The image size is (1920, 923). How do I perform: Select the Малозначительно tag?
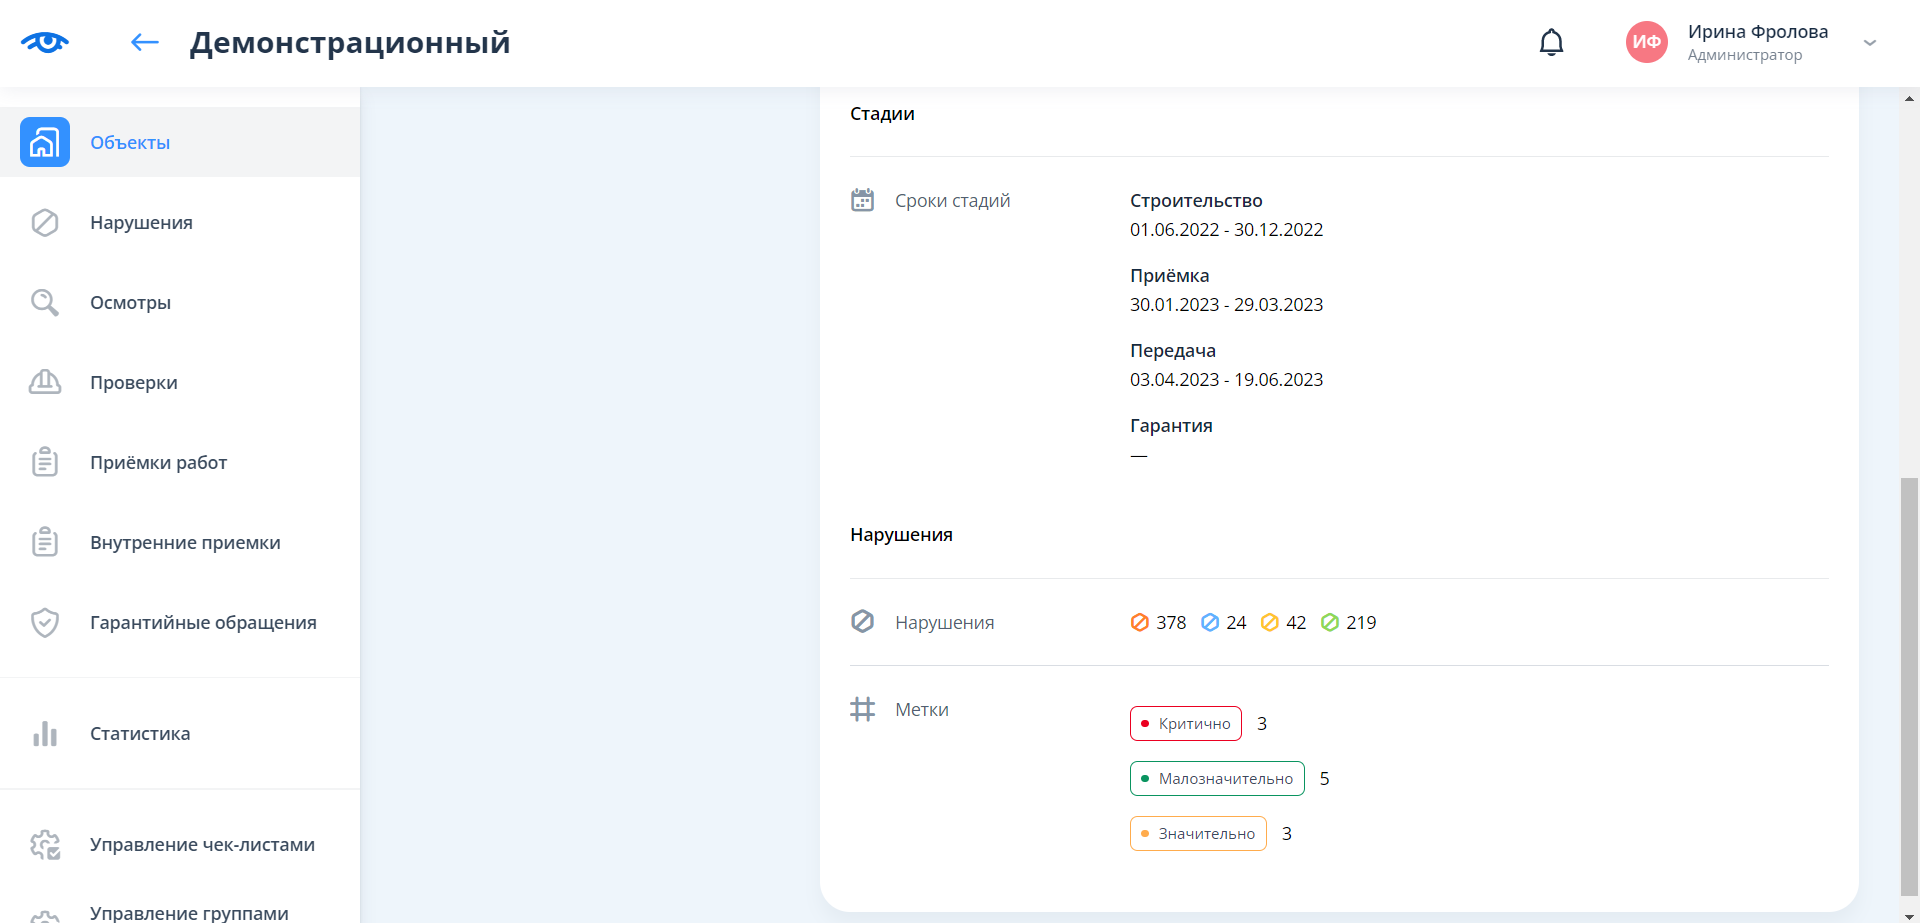(1216, 779)
